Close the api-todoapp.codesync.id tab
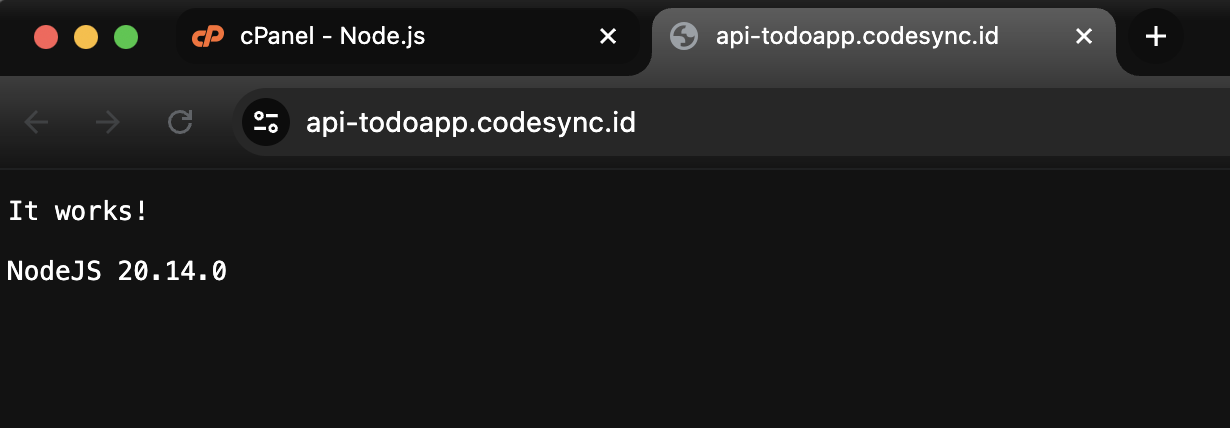The image size is (1230, 428). (1083, 37)
